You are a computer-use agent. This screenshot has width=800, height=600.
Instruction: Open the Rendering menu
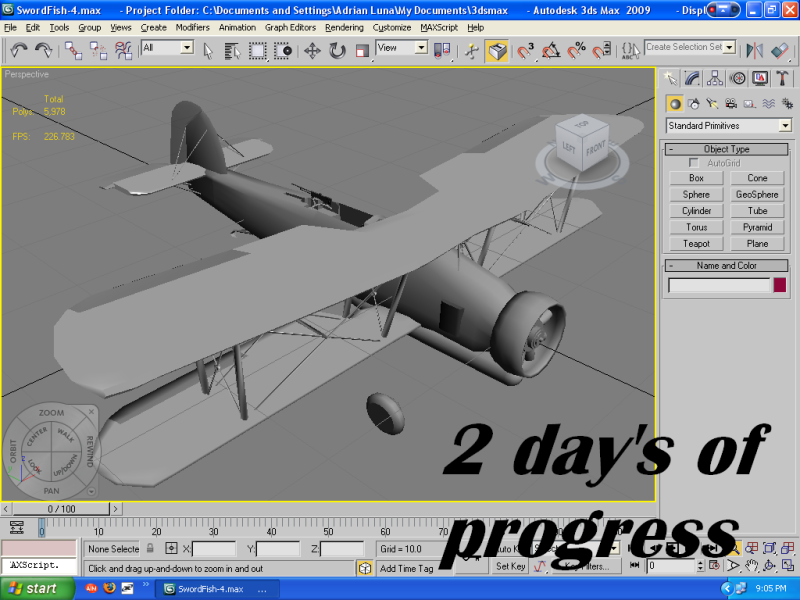tap(344, 27)
